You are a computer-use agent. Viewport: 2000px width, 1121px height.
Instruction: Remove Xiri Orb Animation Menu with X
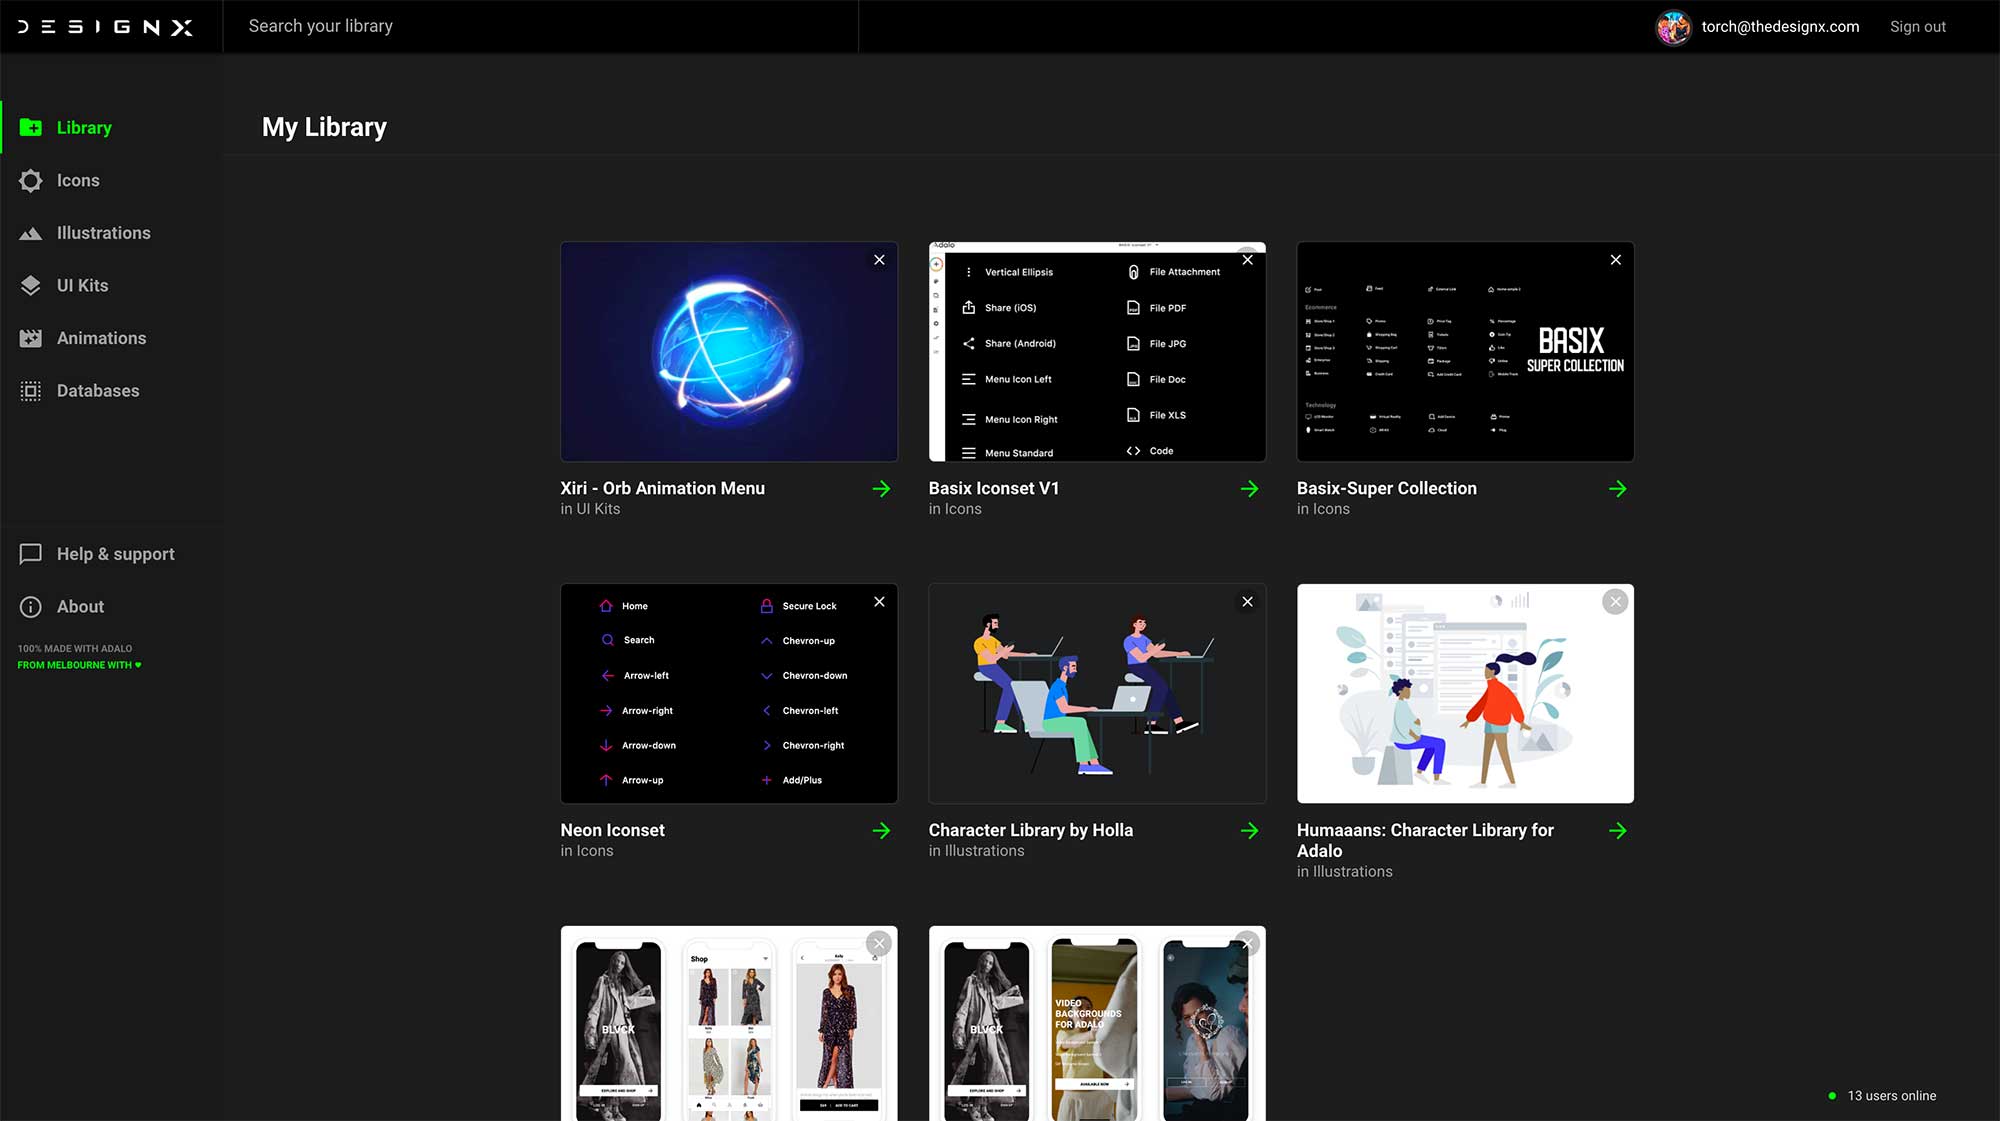pos(879,260)
